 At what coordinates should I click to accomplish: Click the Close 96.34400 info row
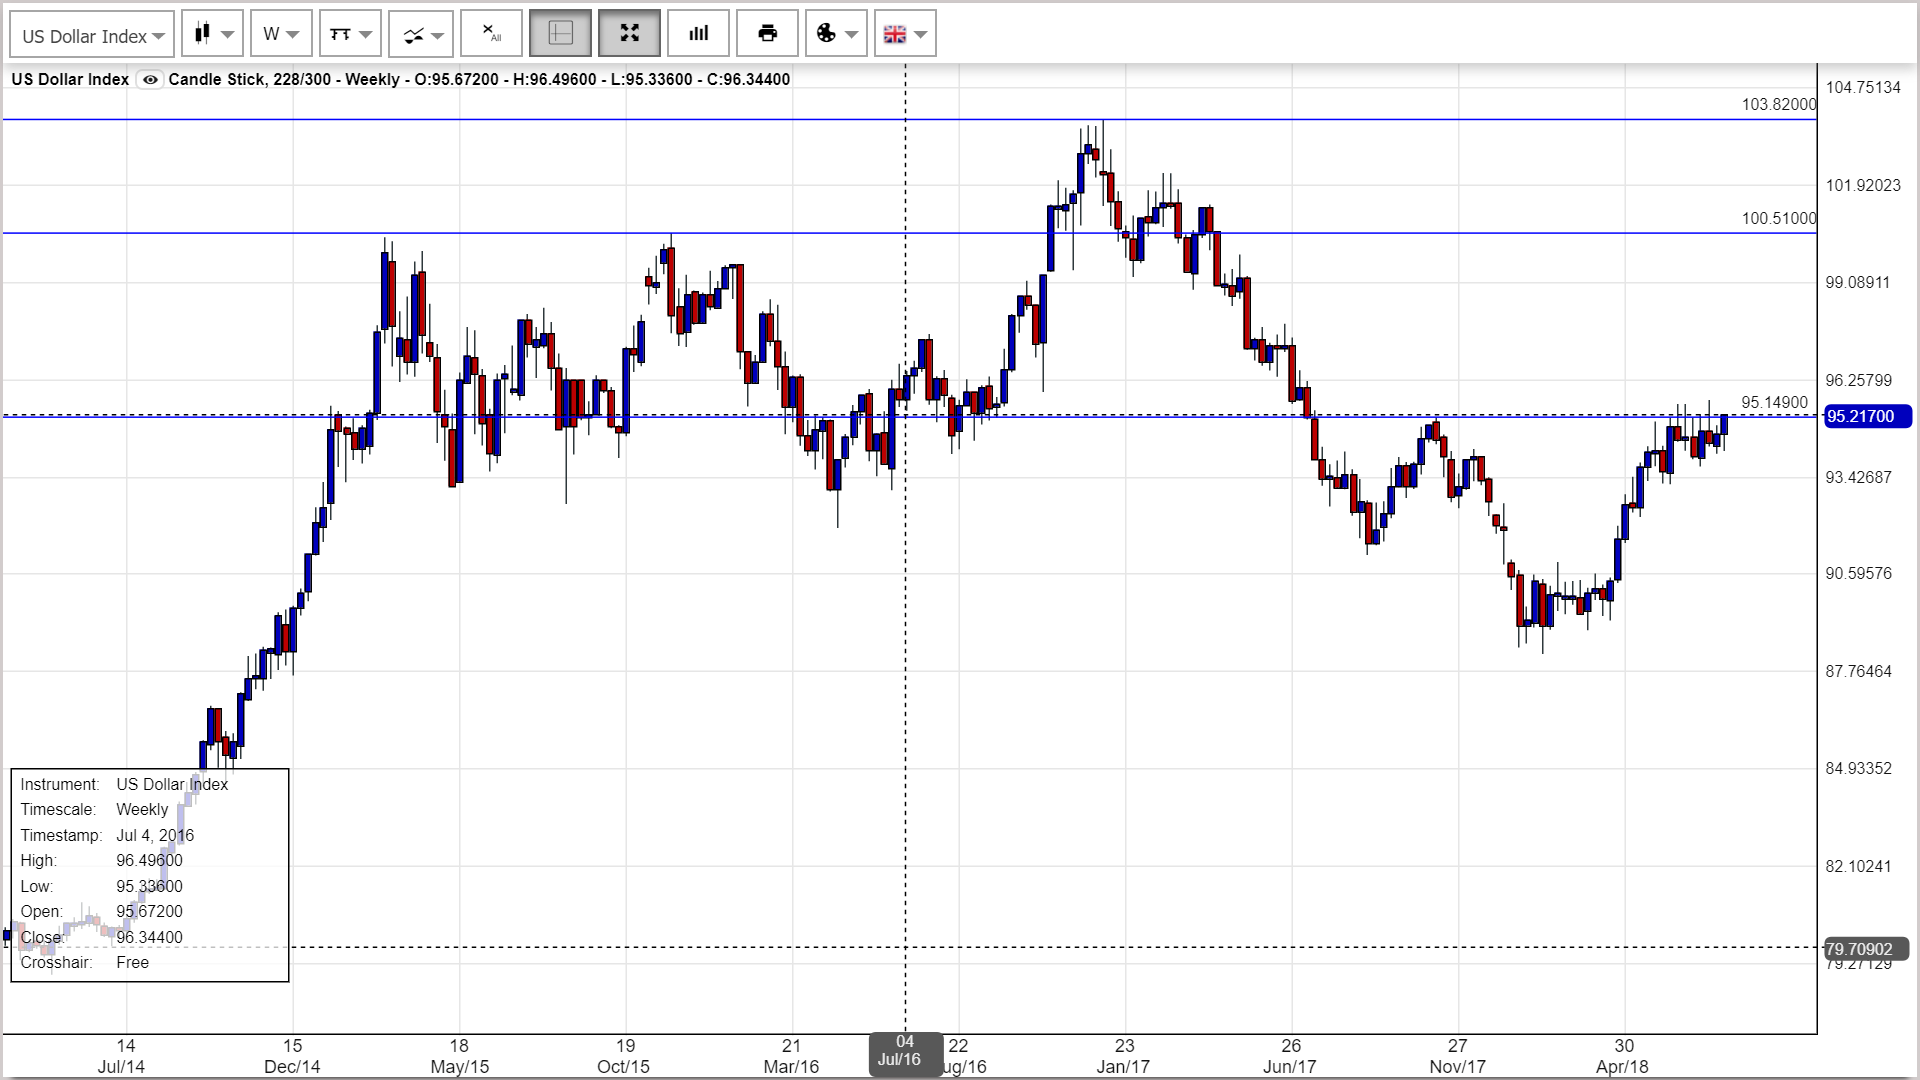pyautogui.click(x=101, y=937)
